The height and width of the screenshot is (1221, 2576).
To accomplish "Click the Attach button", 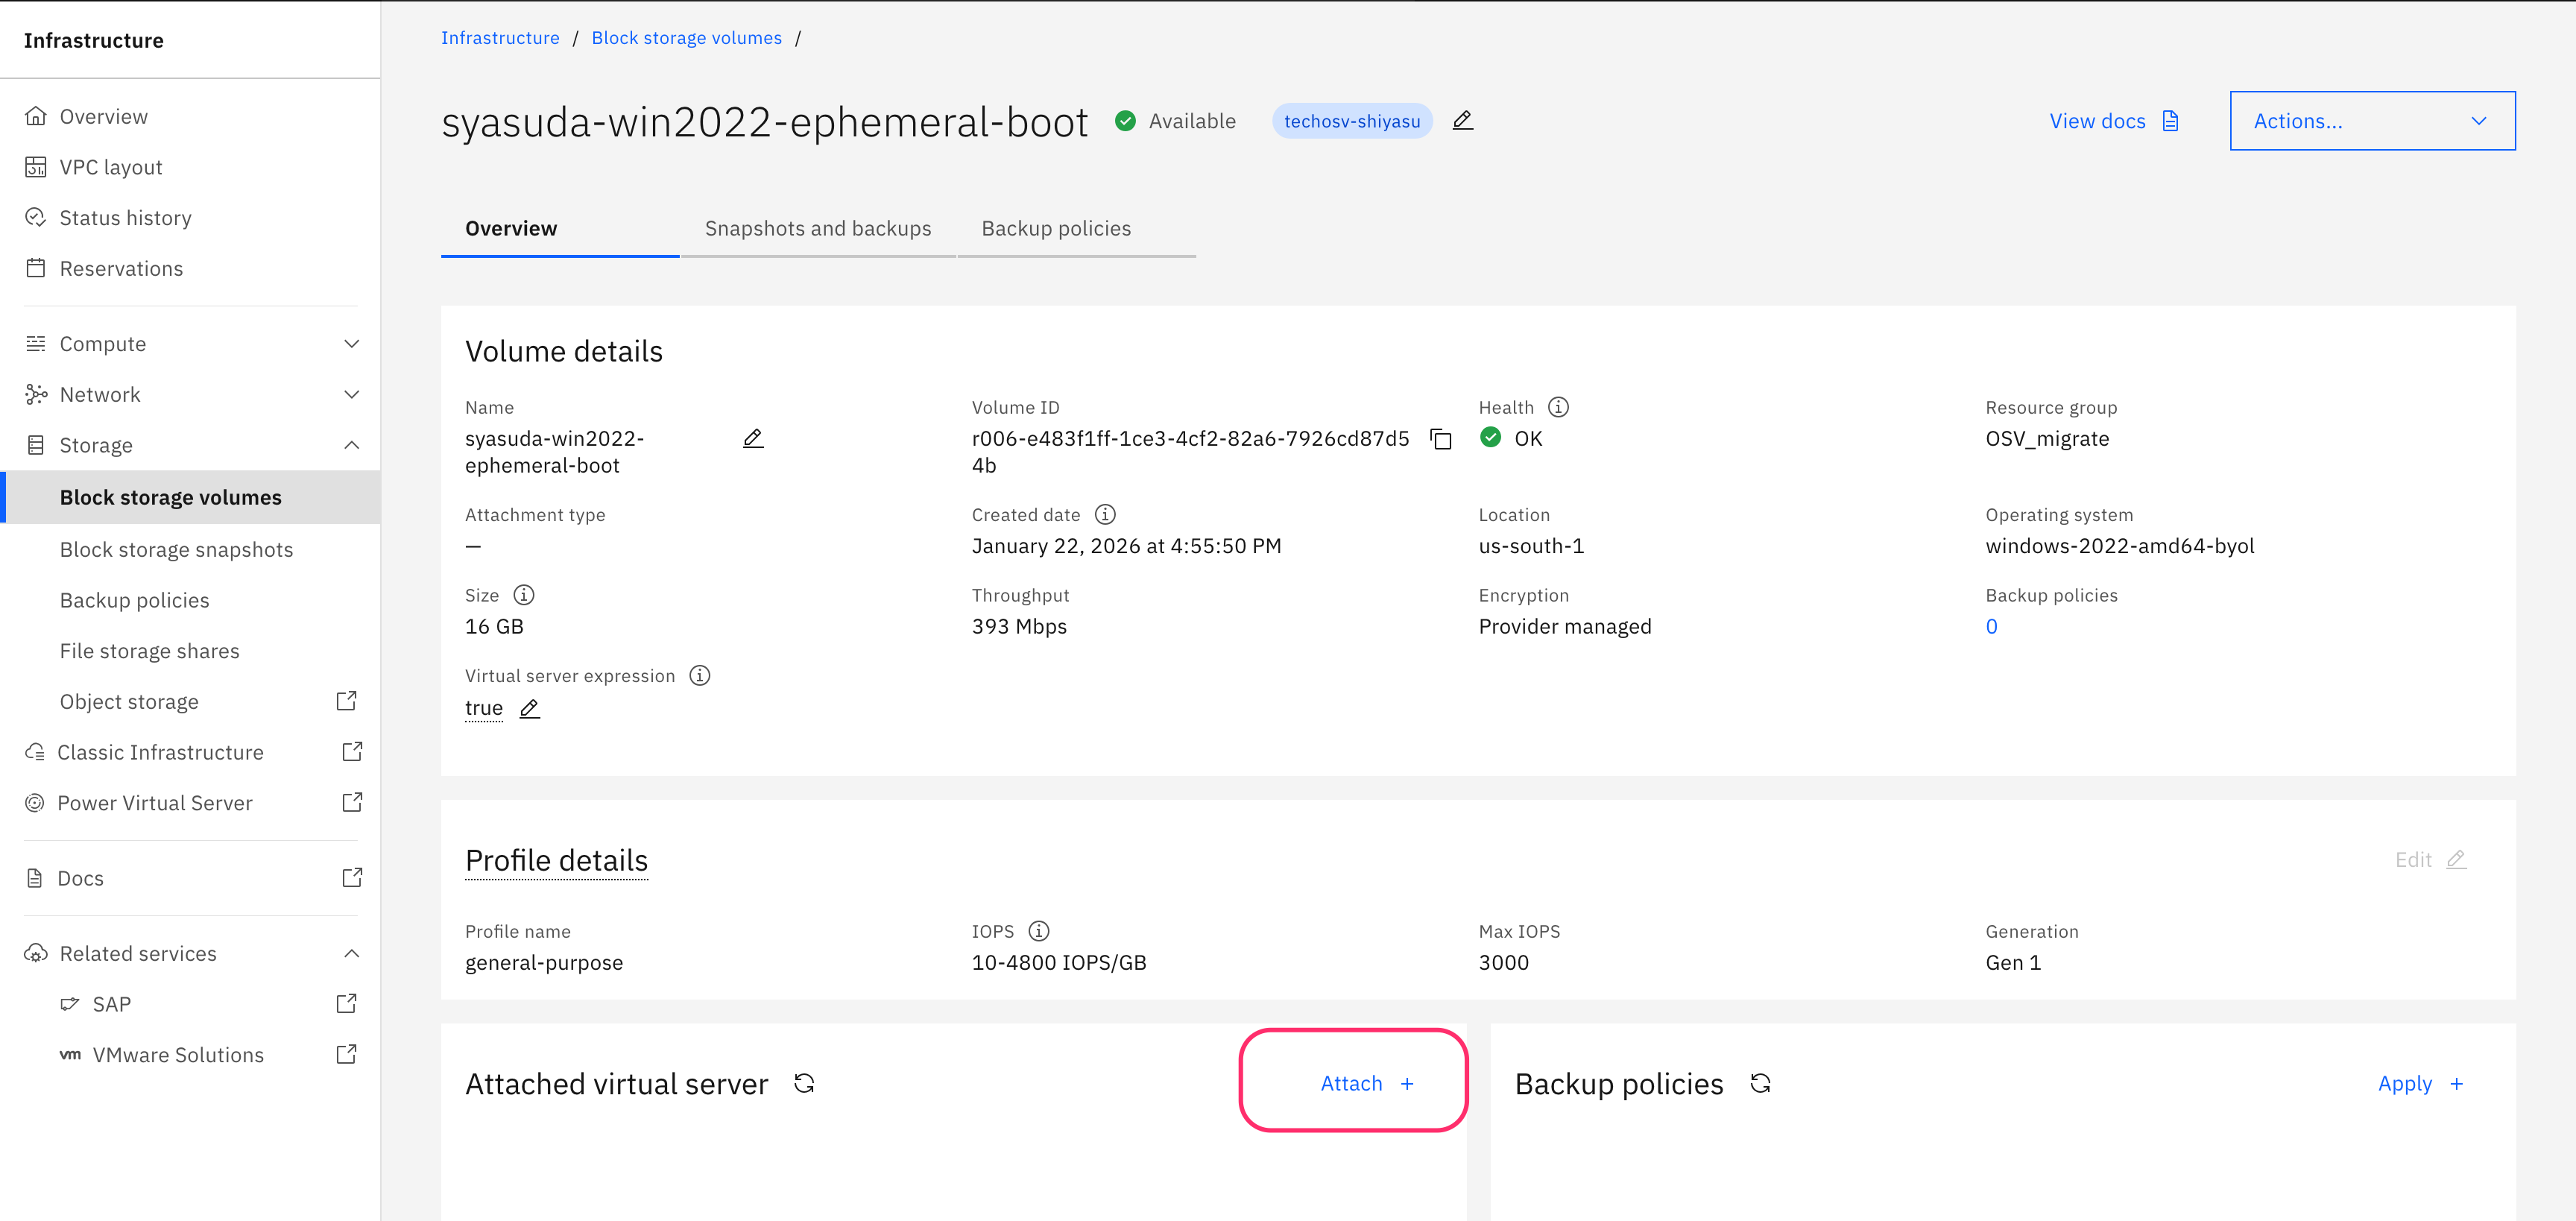I will click(x=1366, y=1083).
